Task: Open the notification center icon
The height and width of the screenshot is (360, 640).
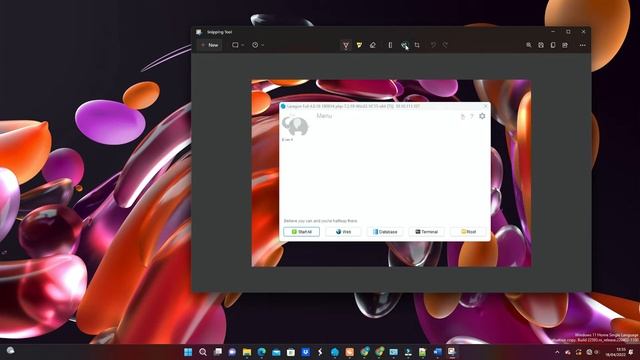Action: point(632,352)
